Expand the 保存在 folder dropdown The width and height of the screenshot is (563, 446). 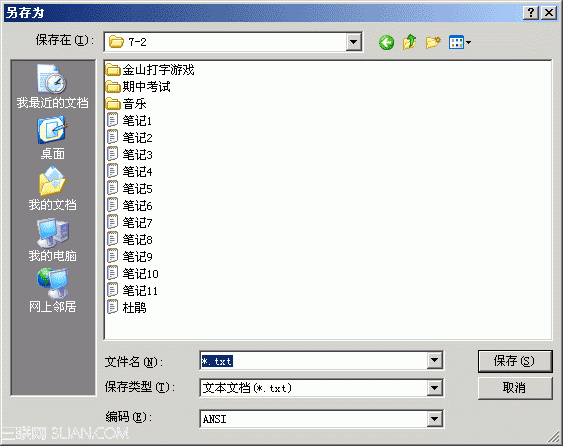[353, 42]
